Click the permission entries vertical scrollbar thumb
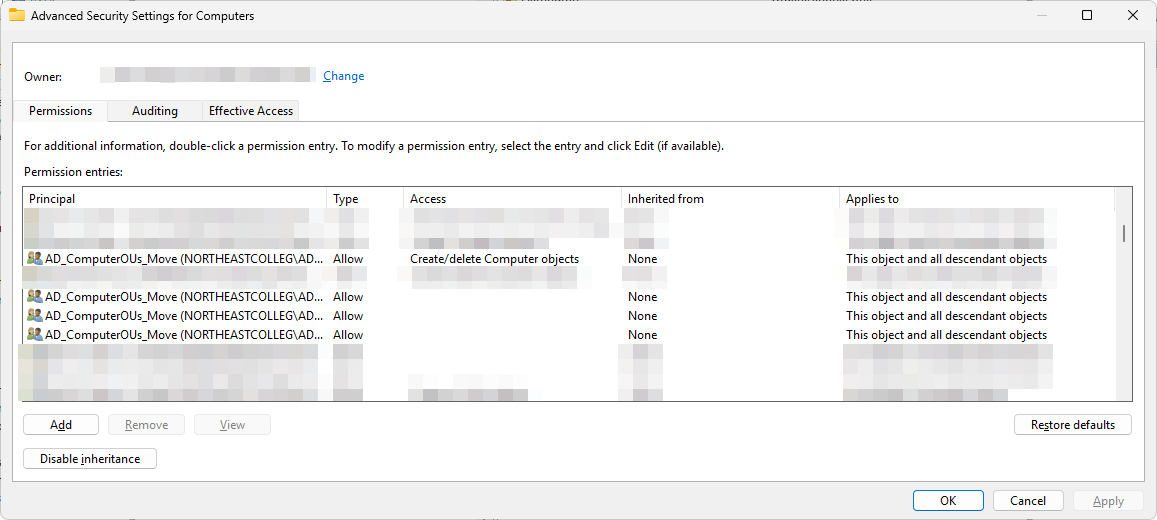Viewport: 1157px width, 520px height. (1124, 233)
